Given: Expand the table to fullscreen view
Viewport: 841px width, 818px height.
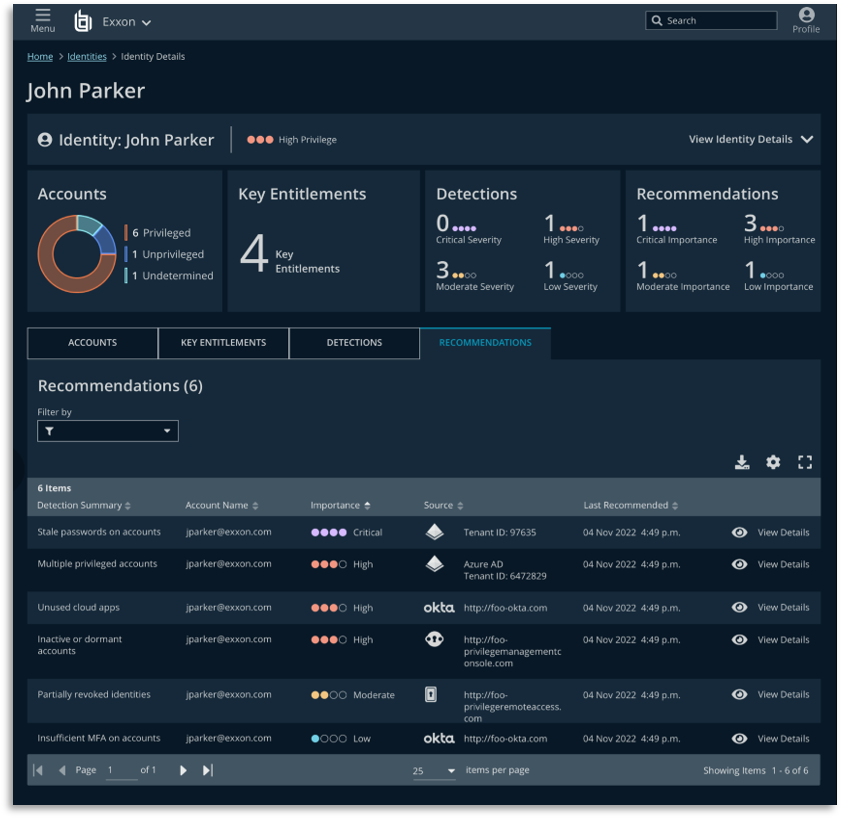Looking at the screenshot, I should click(805, 462).
